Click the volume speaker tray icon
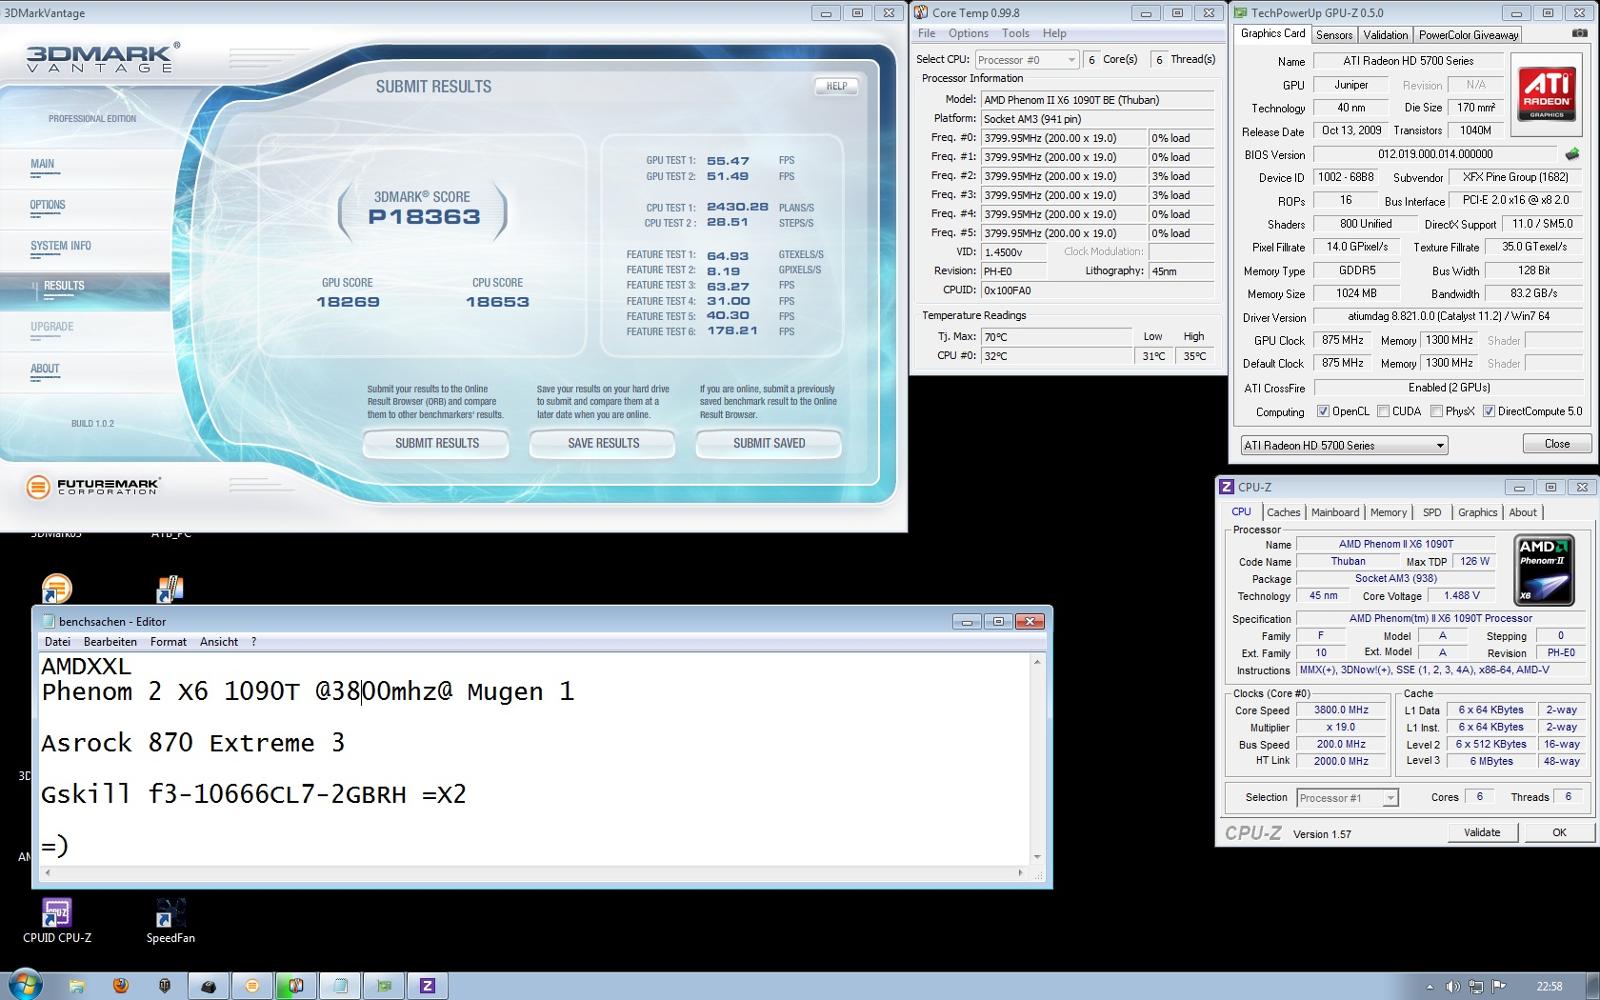 pyautogui.click(x=1453, y=987)
